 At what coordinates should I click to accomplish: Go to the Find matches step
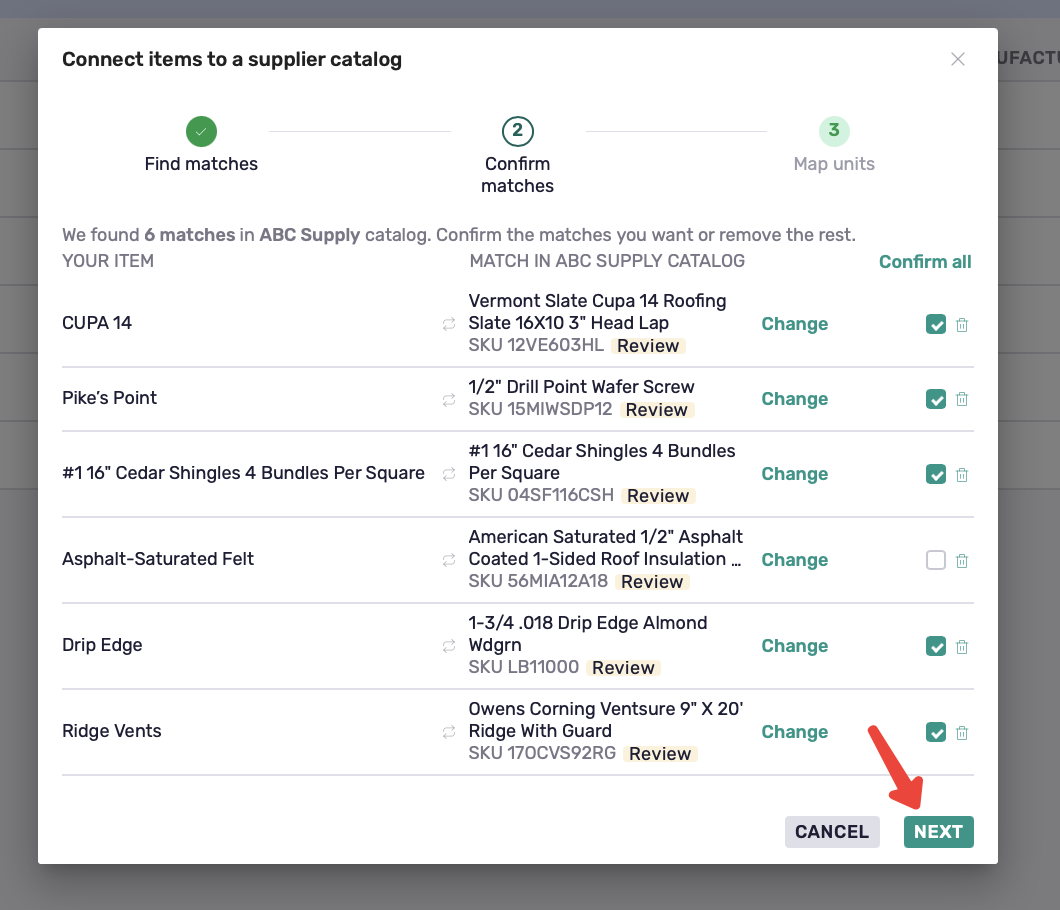pos(201,145)
